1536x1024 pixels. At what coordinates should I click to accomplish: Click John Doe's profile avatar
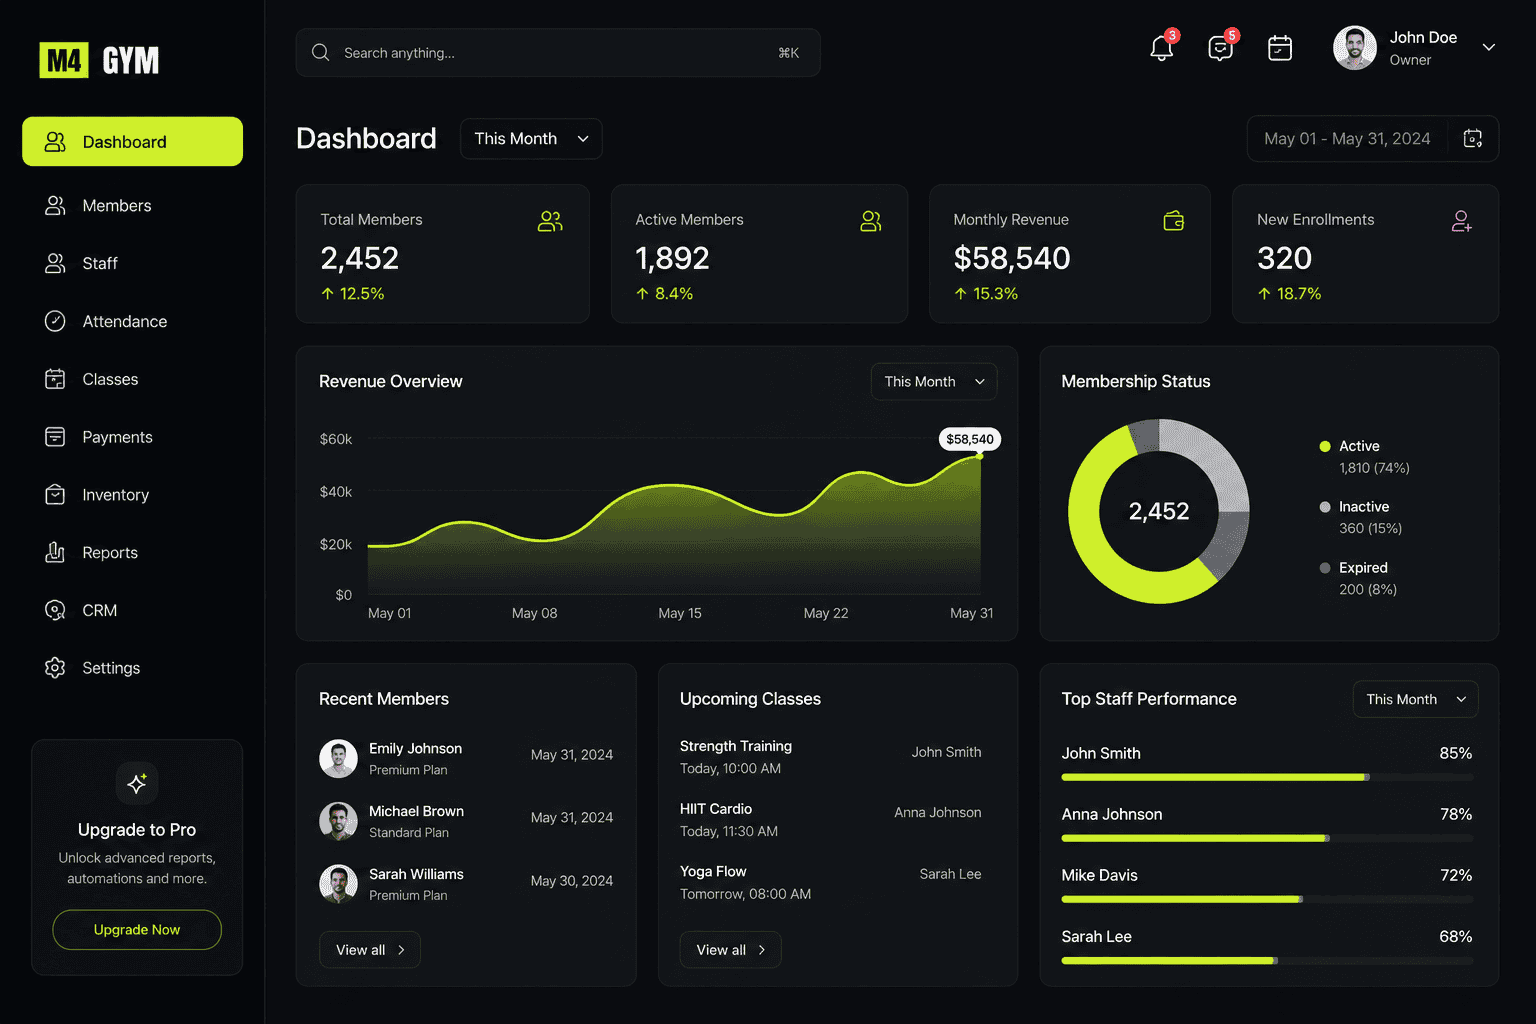(x=1355, y=48)
